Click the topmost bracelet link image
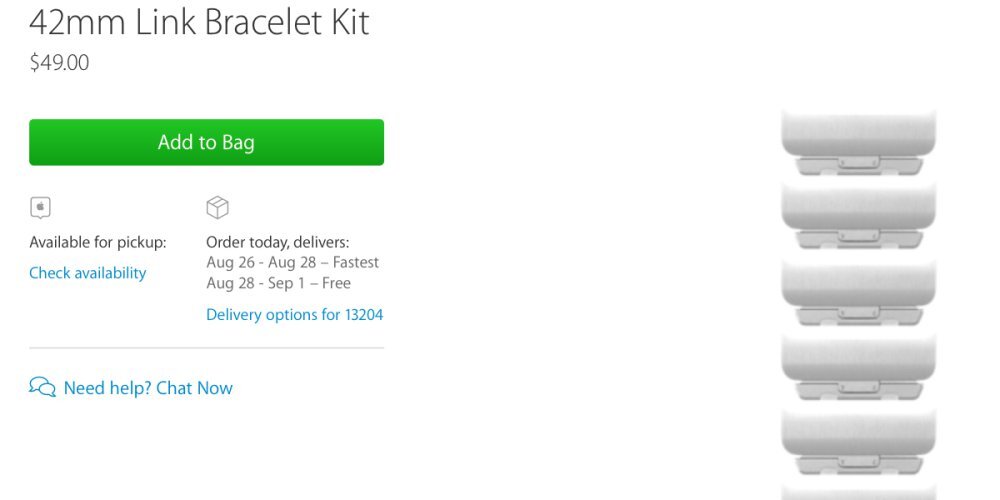This screenshot has width=1000, height=500. point(858,140)
